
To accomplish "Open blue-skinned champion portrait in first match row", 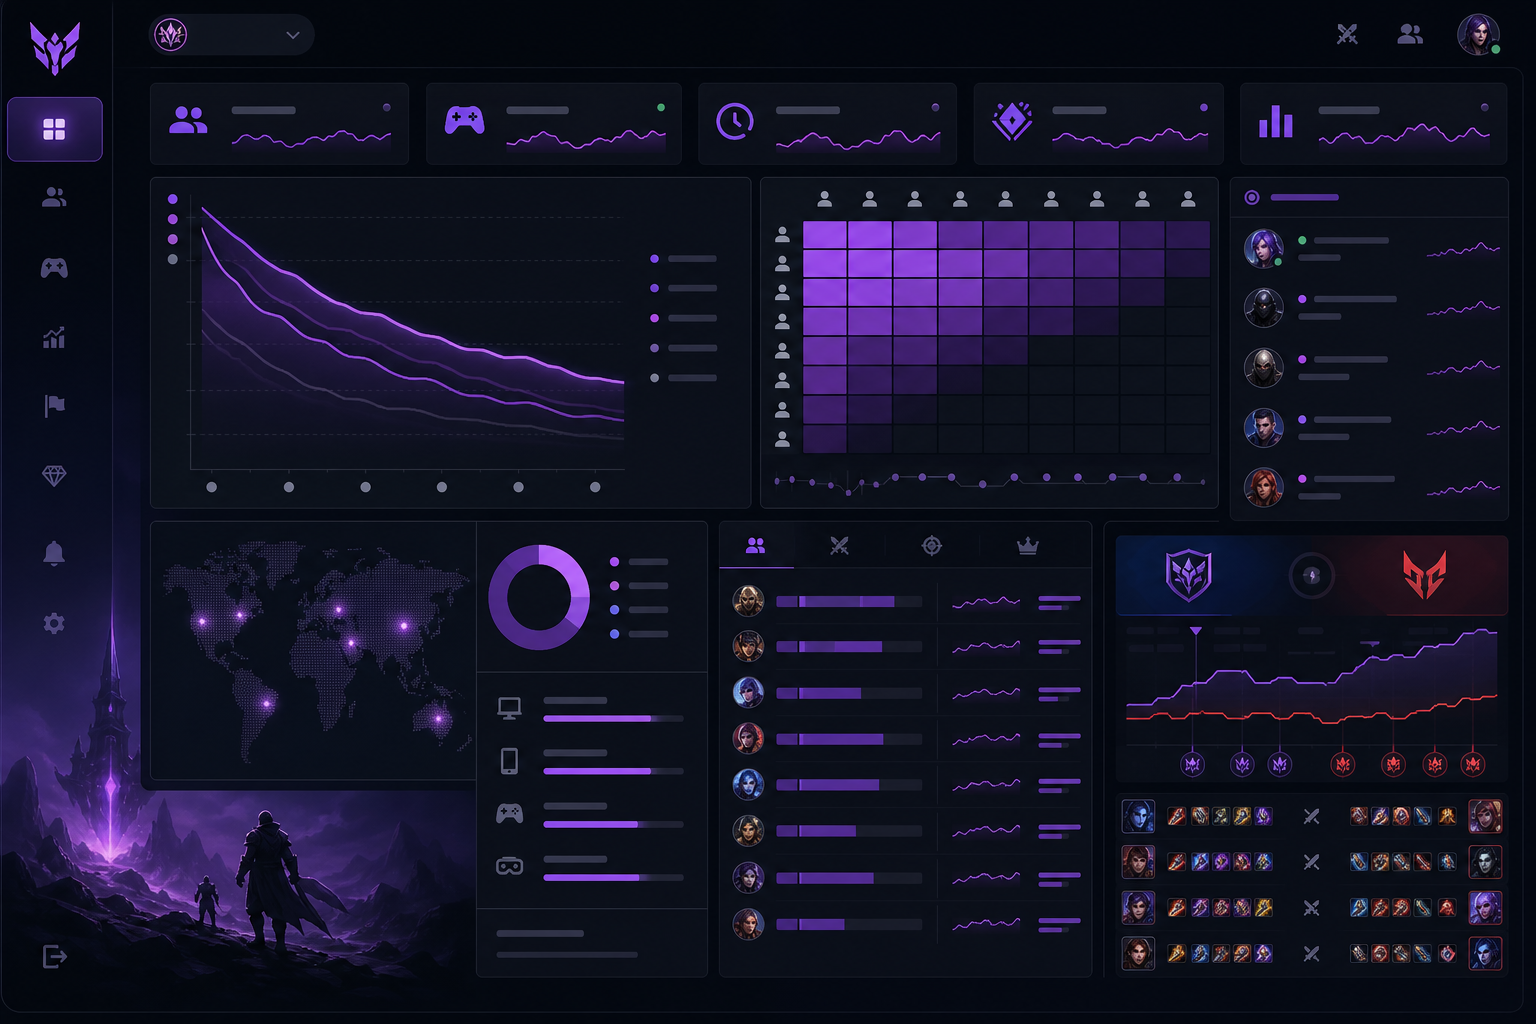I will click(1138, 817).
